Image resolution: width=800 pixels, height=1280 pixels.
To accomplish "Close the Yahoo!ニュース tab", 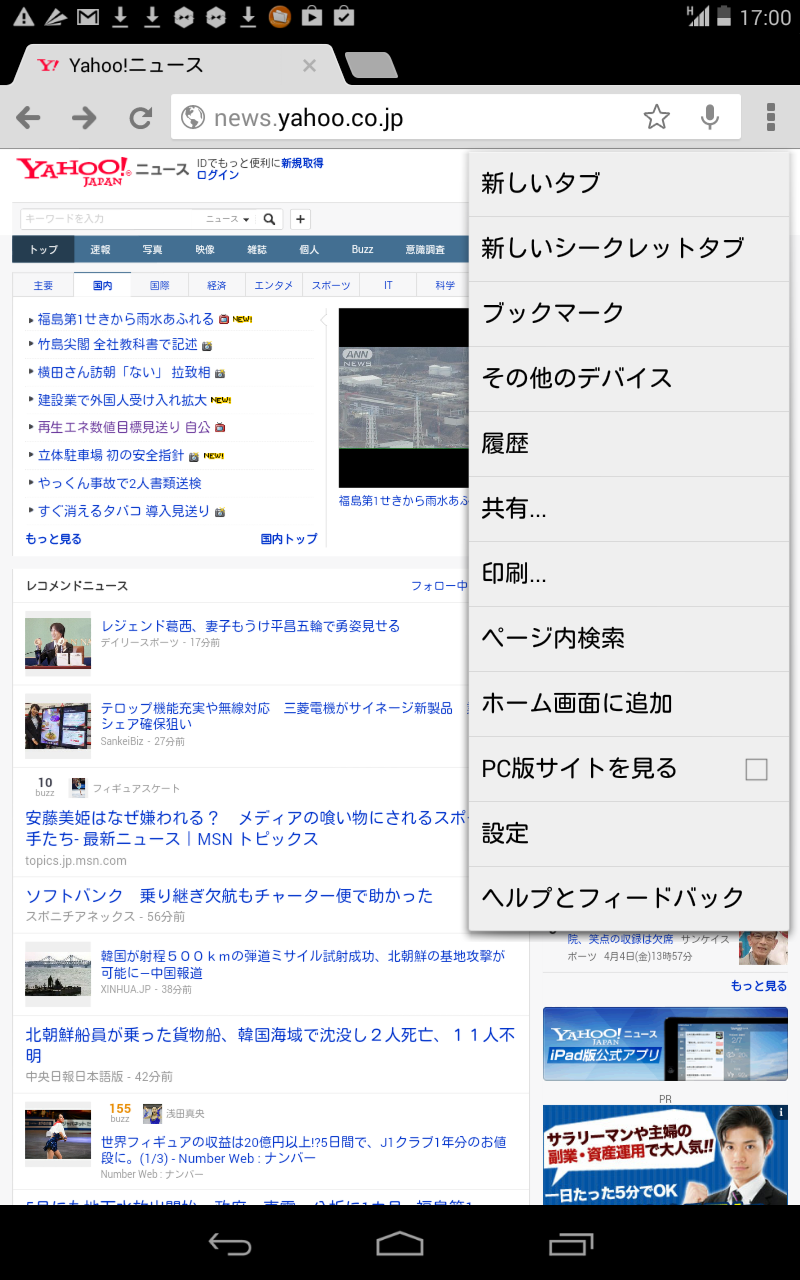I will click(x=309, y=66).
